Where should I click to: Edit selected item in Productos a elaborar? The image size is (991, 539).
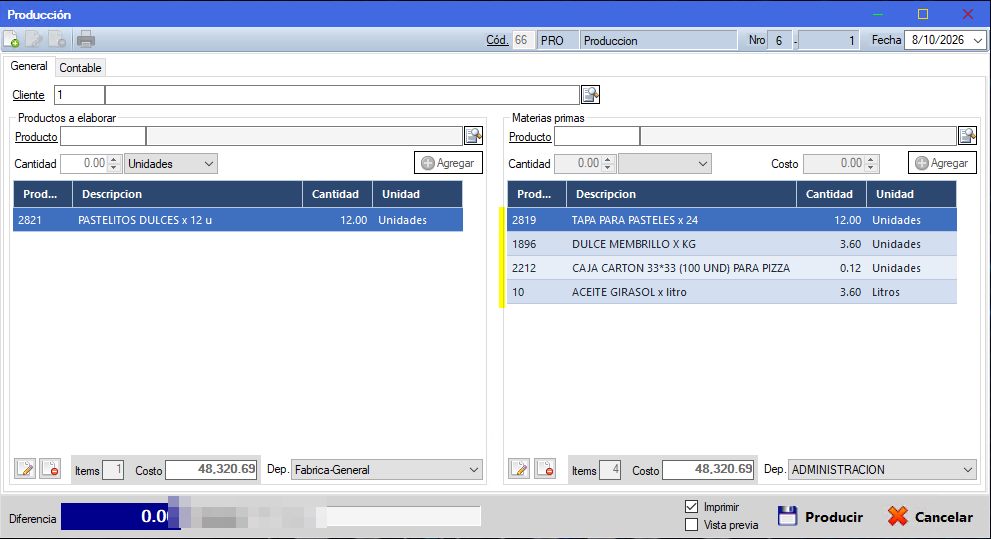25,469
